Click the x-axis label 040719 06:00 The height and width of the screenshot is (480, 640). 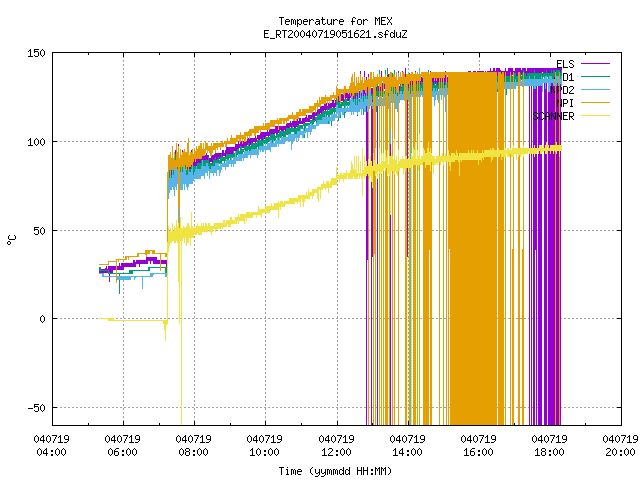(x=122, y=446)
